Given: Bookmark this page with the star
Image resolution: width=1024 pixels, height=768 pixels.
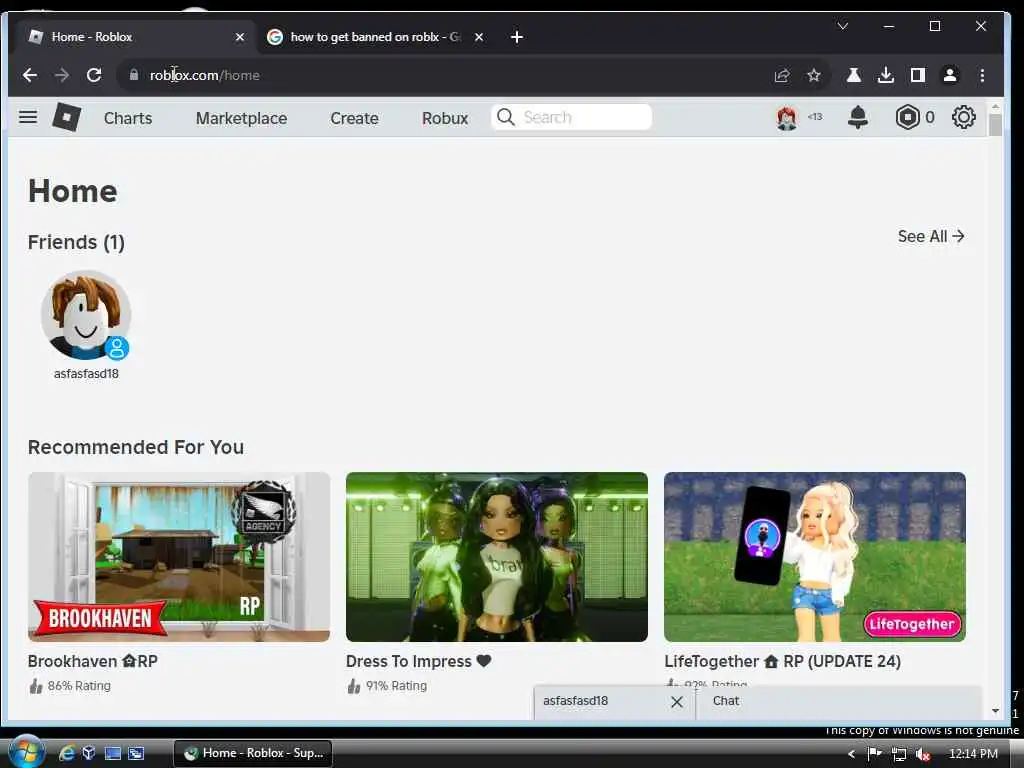Looking at the screenshot, I should click(814, 76).
